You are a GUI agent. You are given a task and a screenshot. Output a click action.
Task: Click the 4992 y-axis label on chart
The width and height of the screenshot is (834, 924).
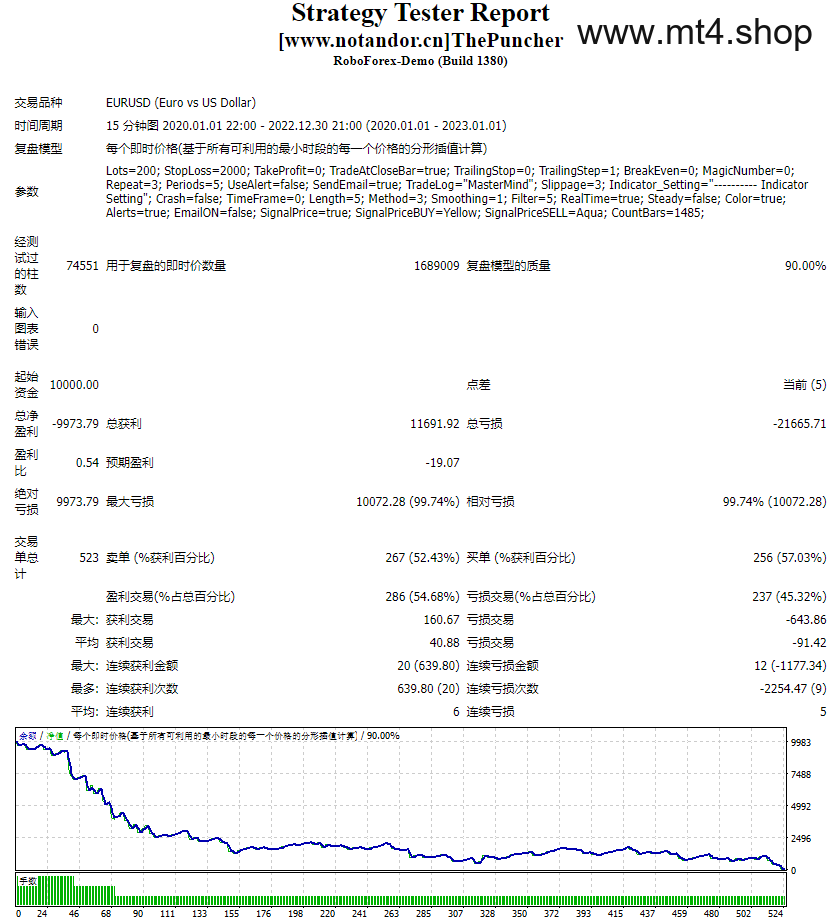[801, 806]
